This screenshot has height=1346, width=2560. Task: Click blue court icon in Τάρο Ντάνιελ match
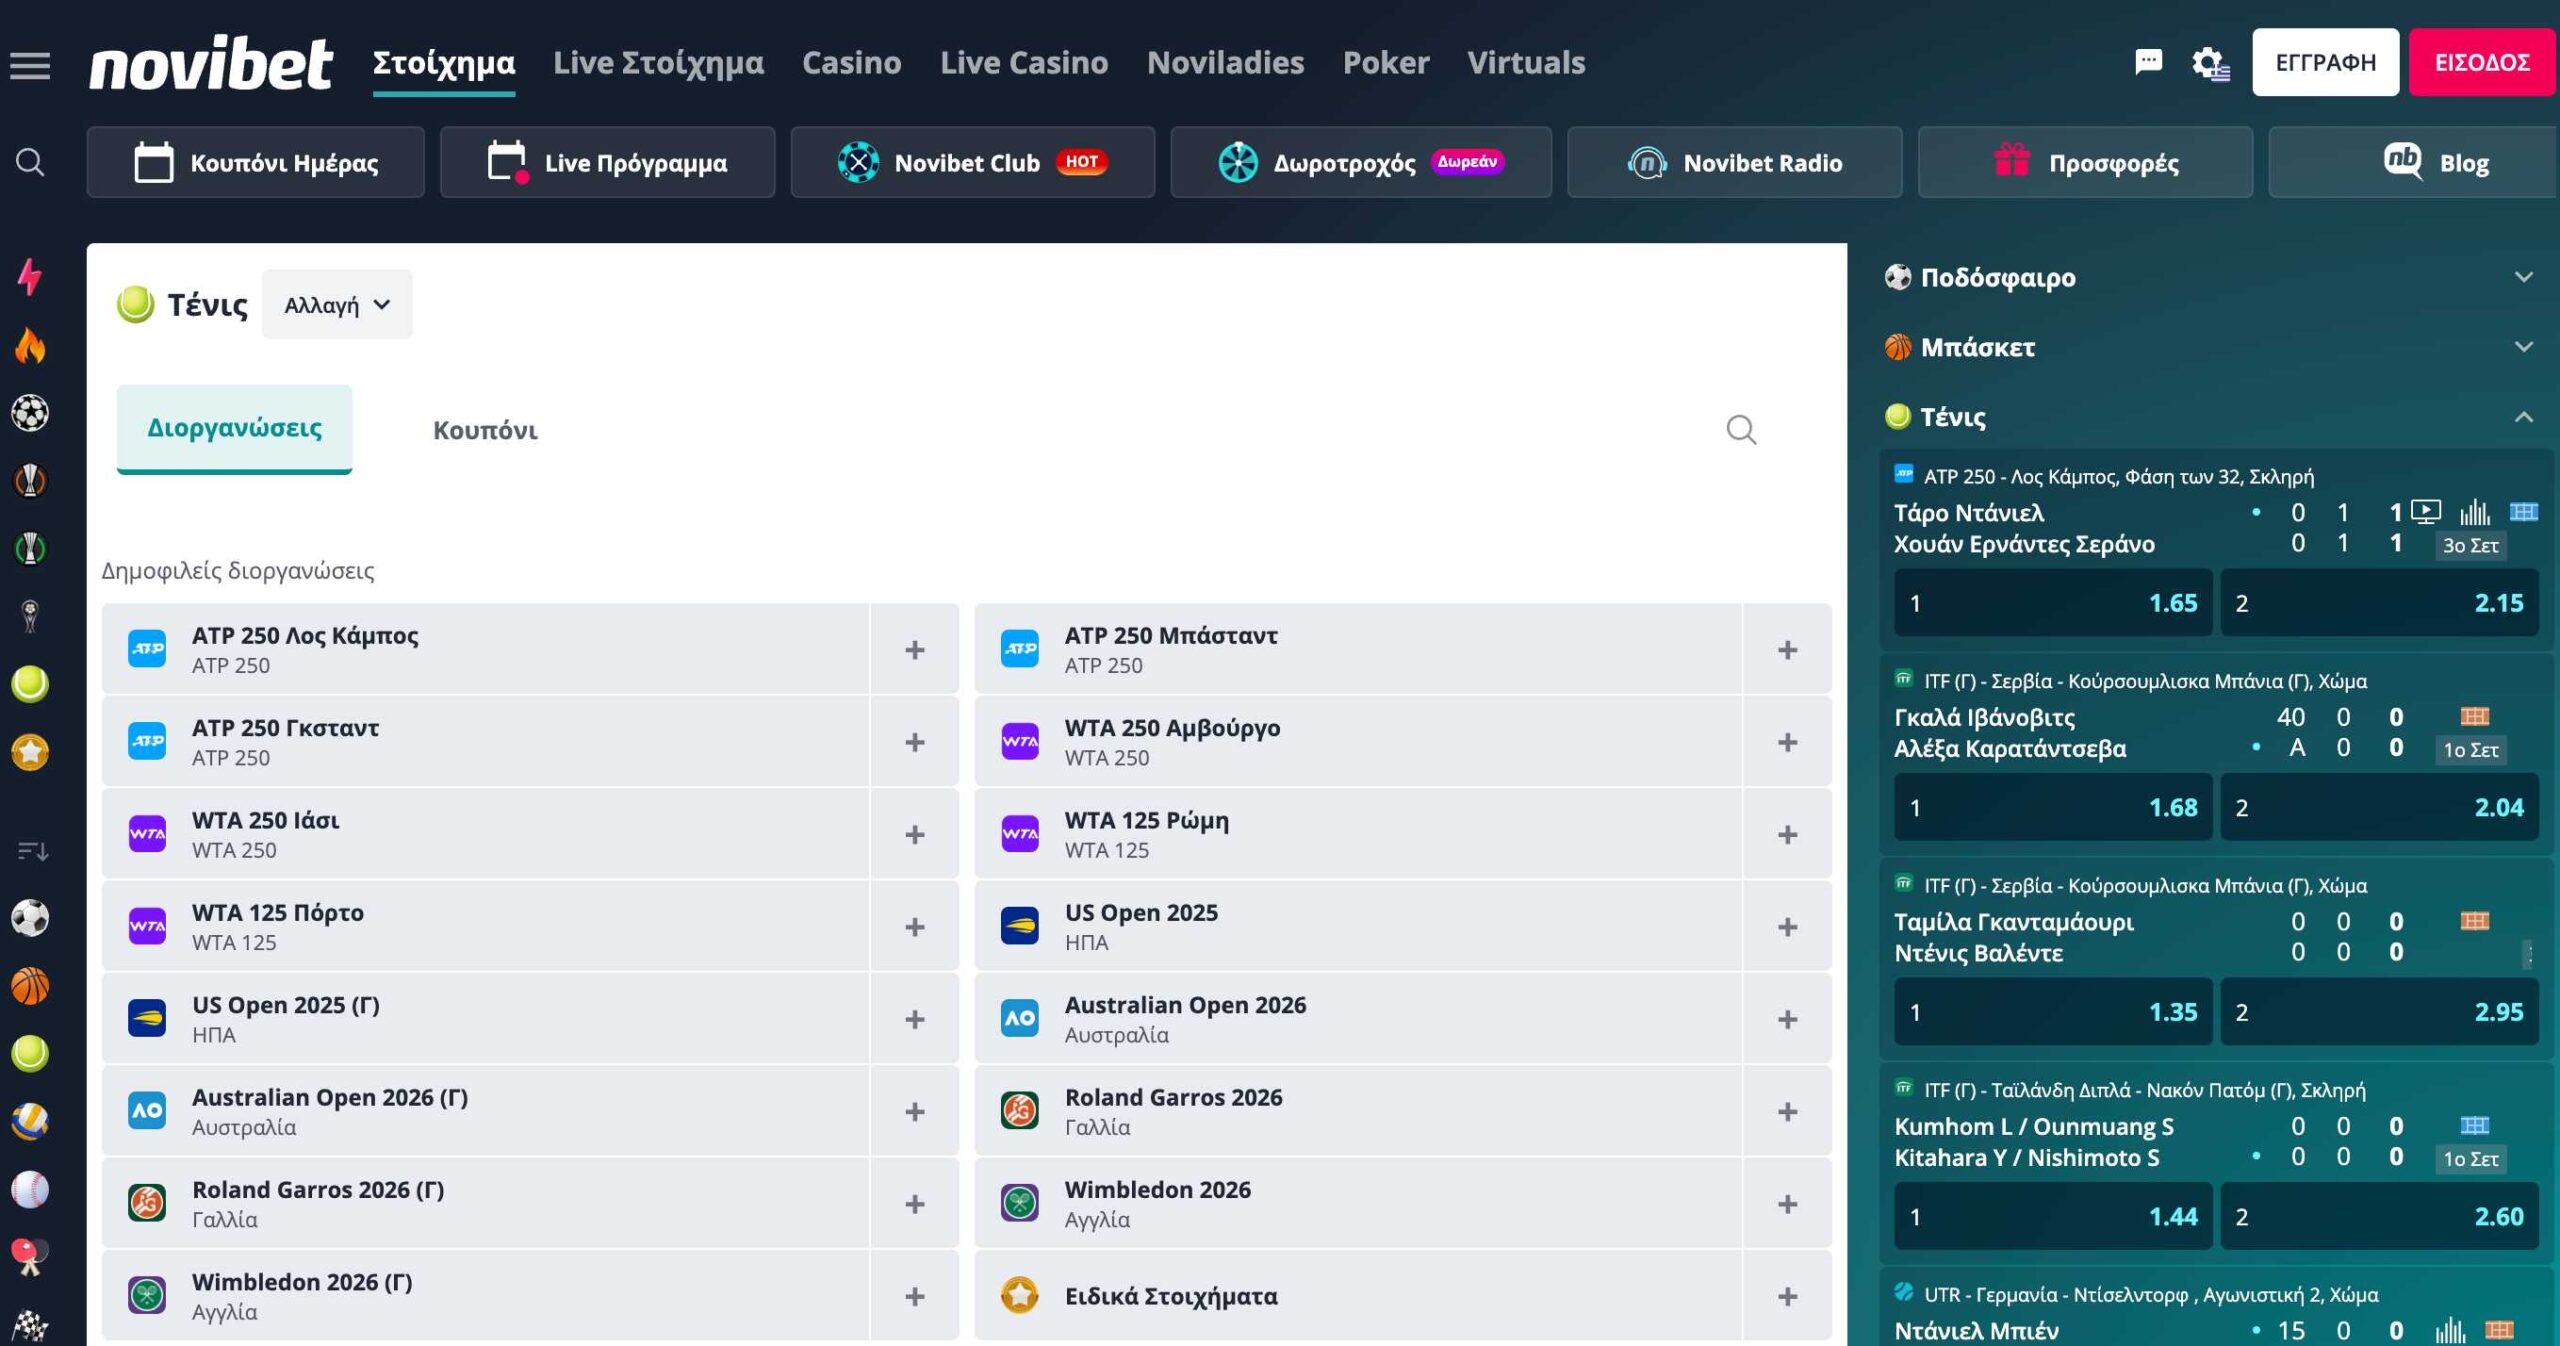2524,512
